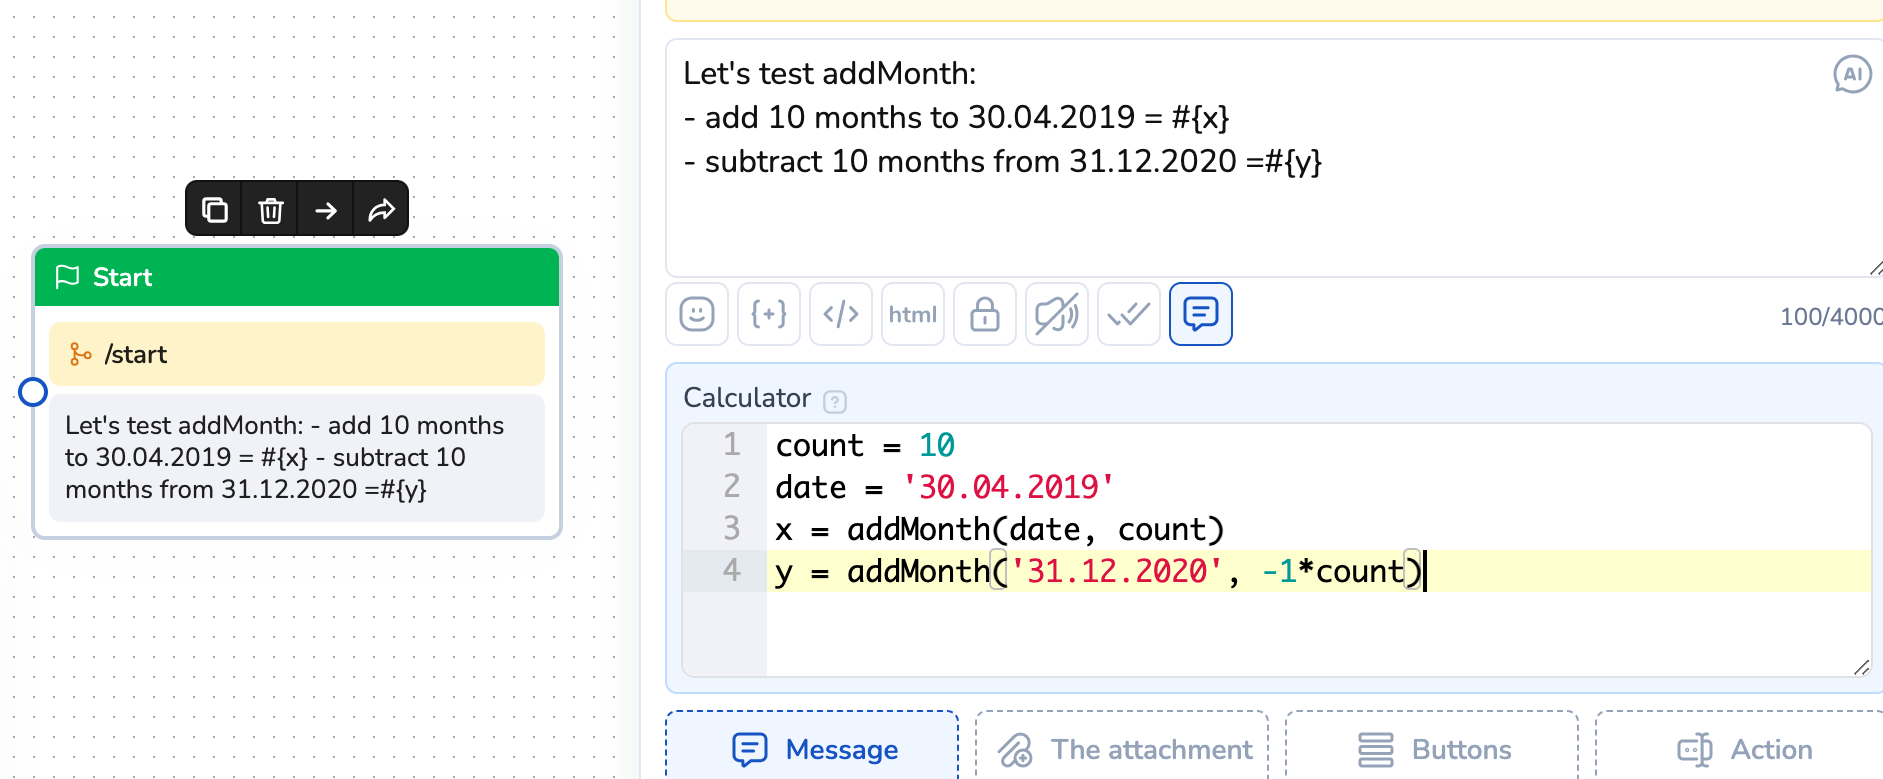The image size is (1883, 779).
Task: Open the AI assistant icon
Action: coord(1852,74)
